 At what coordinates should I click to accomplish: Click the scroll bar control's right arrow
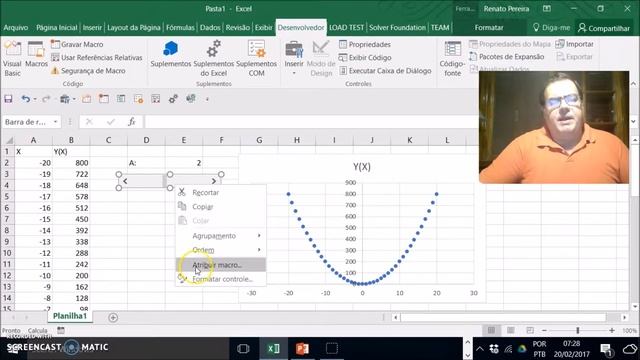[214, 181]
